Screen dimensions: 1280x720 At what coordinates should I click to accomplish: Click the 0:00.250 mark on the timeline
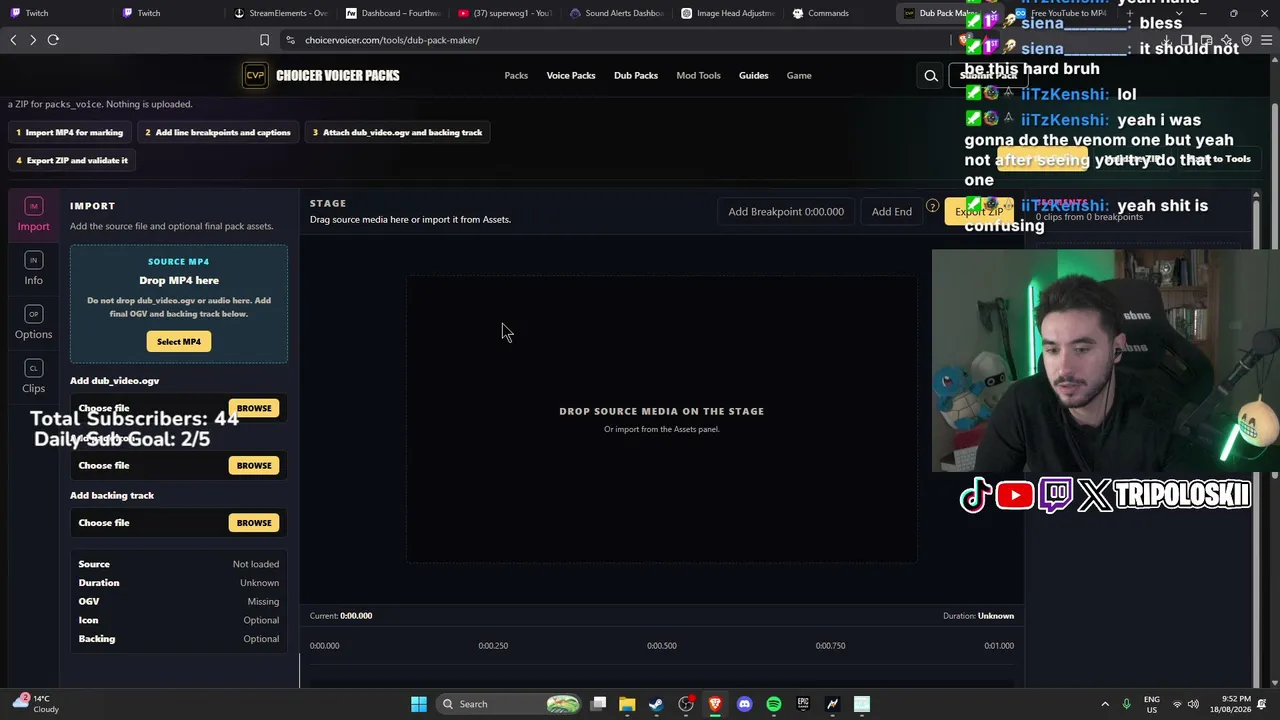pos(493,646)
